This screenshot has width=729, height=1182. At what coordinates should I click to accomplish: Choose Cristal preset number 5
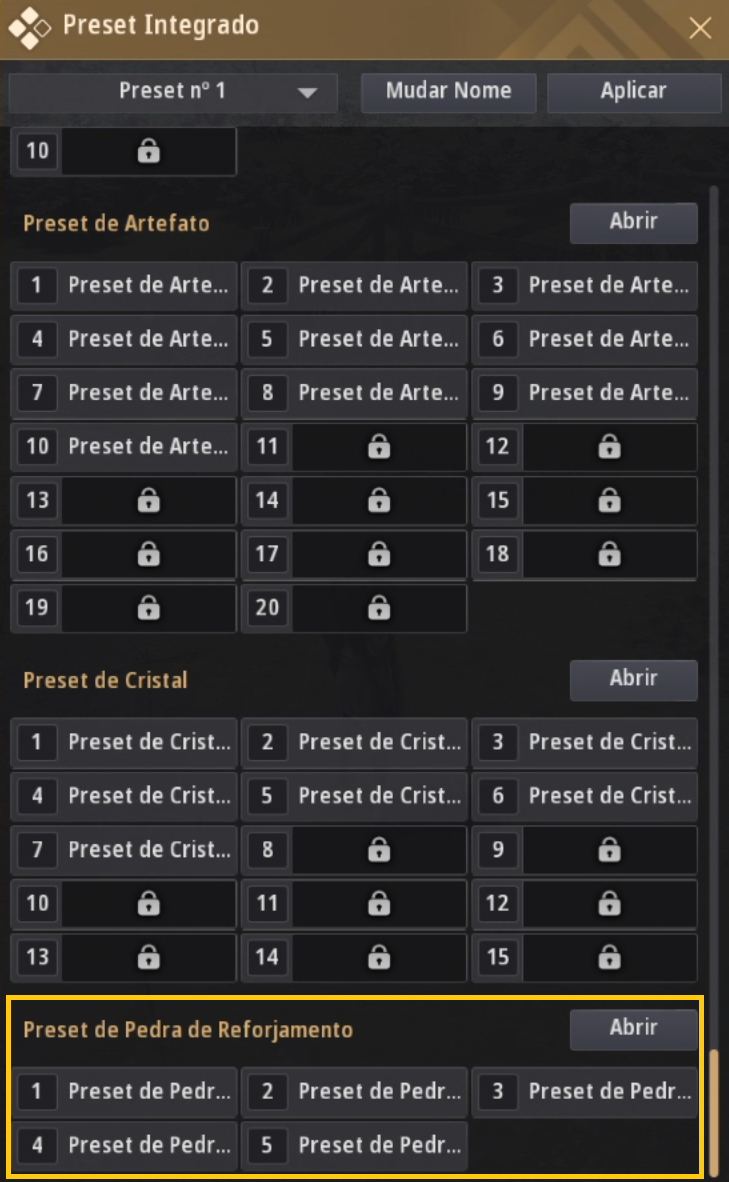(x=354, y=797)
